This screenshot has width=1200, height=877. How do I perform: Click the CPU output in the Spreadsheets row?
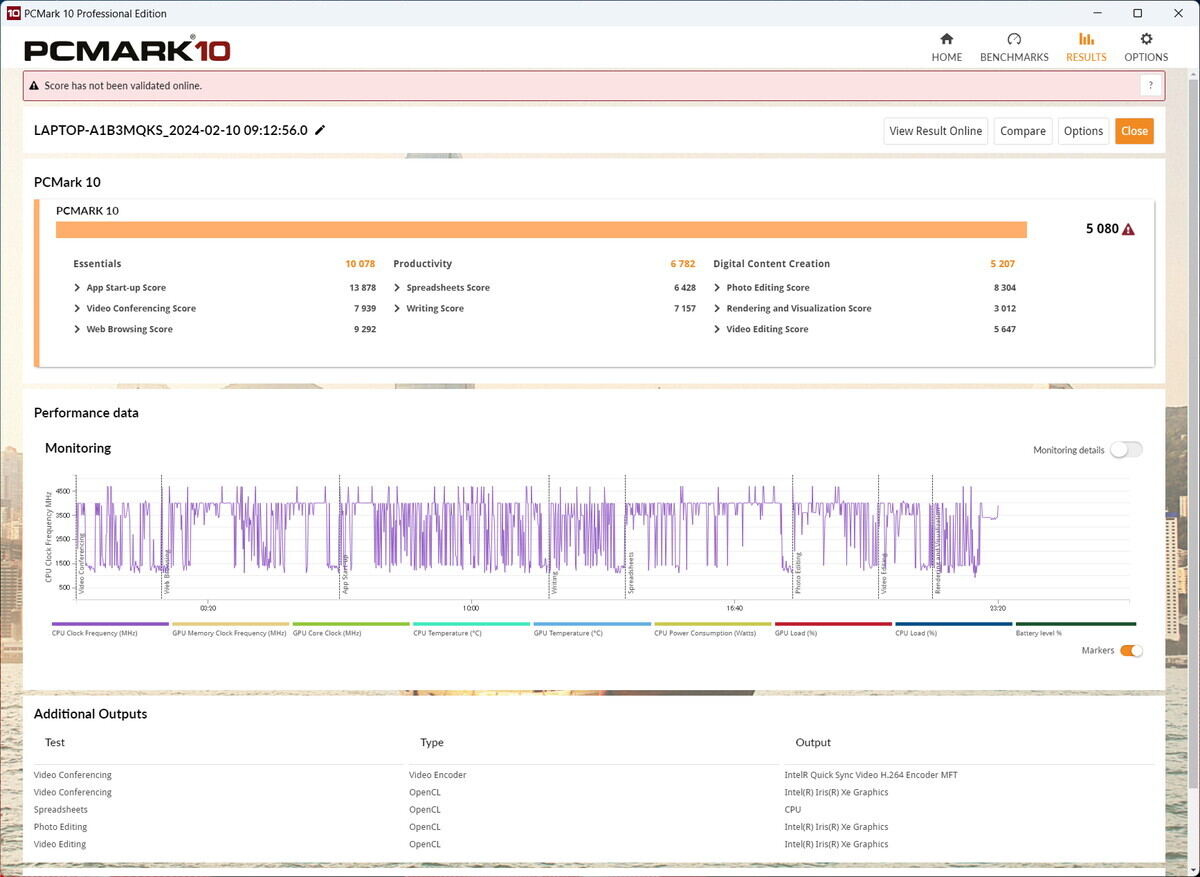(x=793, y=810)
